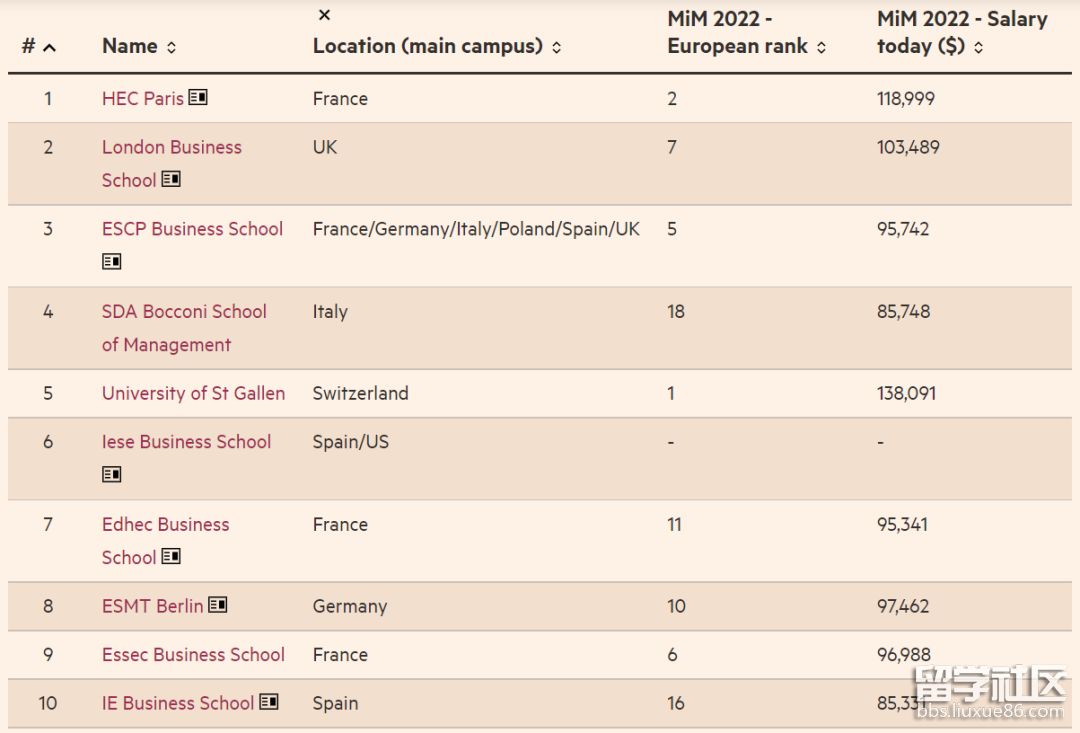Viewport: 1080px width, 733px height.
Task: Open the HEC Paris link
Action: tap(143, 98)
